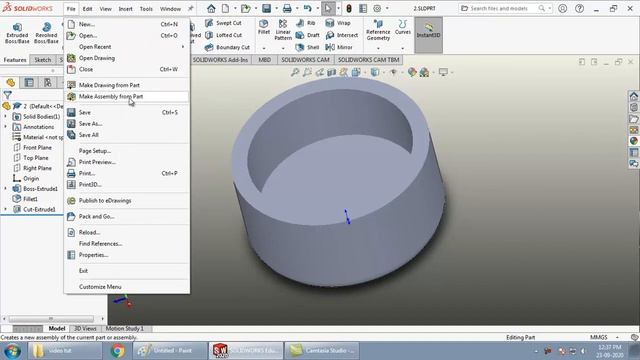Click the Save disk icon in toolbar
640x360 pixels.
[267, 8]
